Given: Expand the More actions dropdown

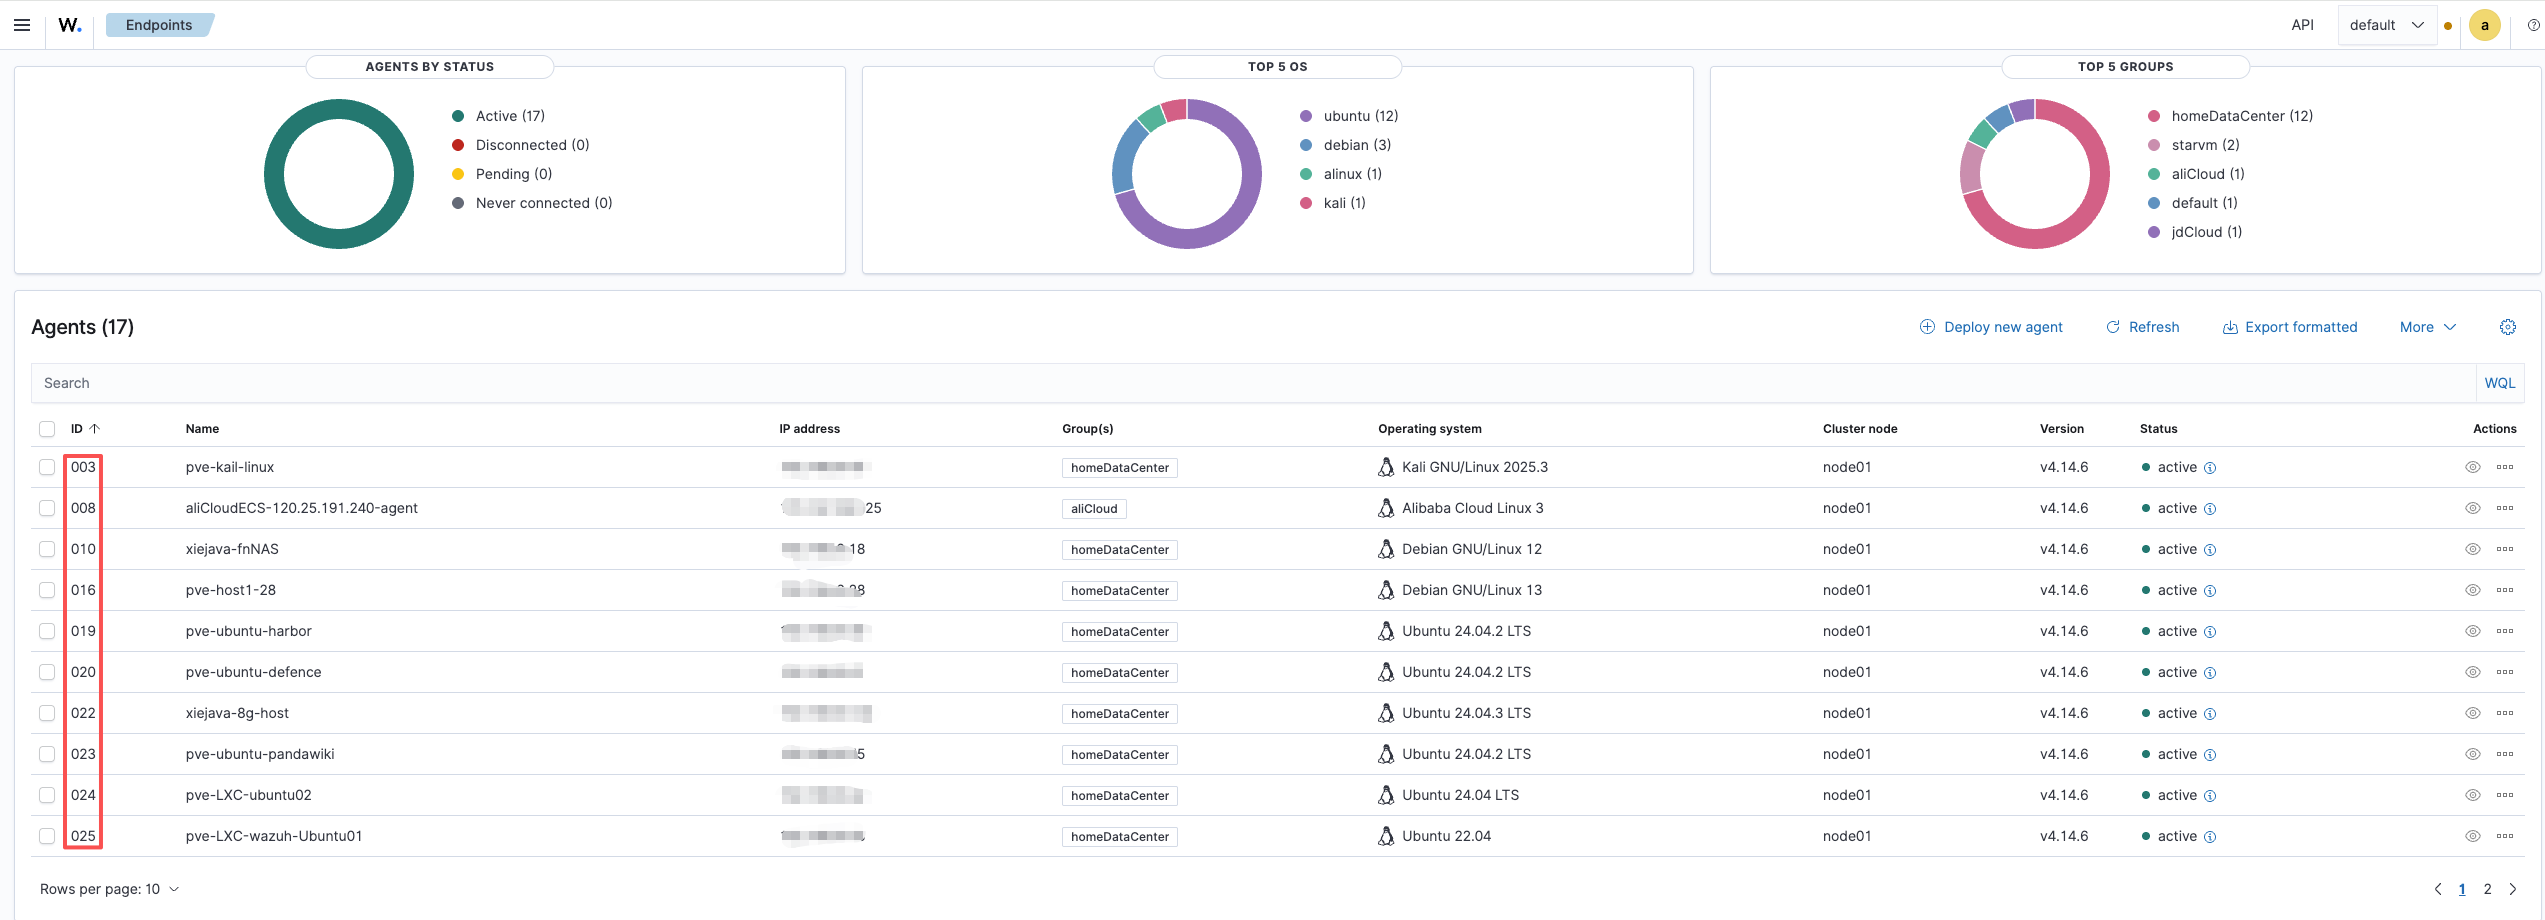Looking at the screenshot, I should pos(2427,327).
